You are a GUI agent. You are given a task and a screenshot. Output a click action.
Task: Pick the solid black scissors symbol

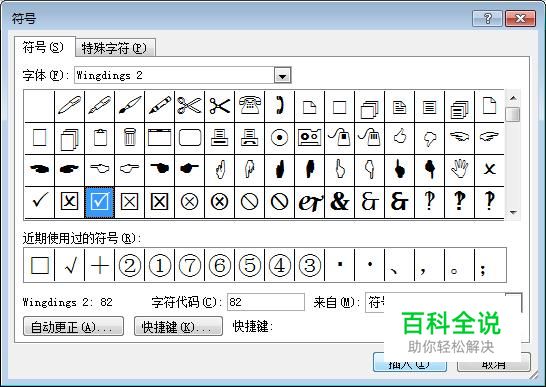tap(219, 106)
